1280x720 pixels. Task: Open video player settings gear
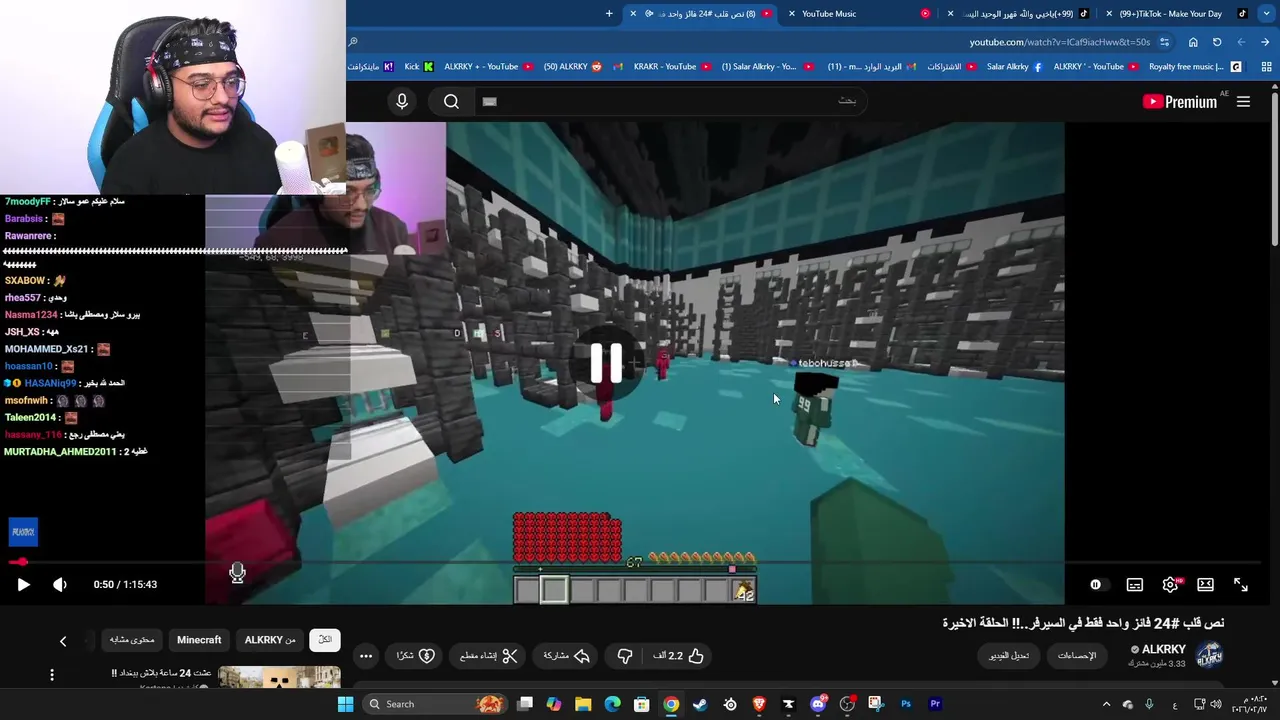[x=1170, y=585]
